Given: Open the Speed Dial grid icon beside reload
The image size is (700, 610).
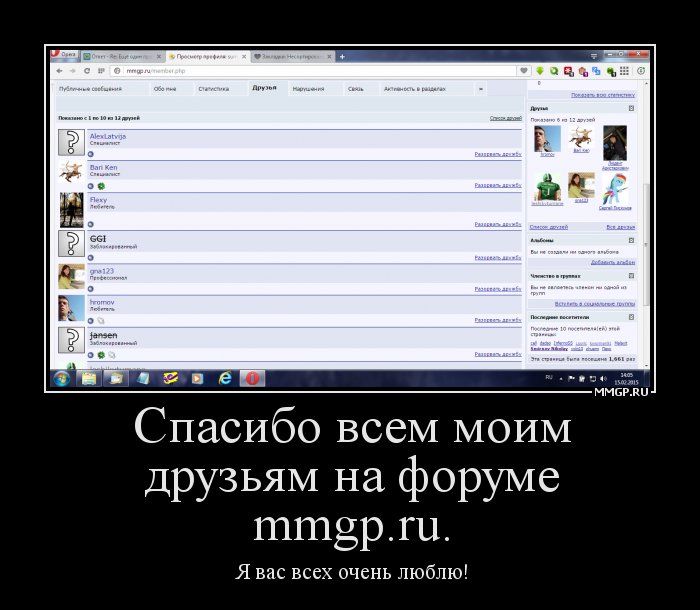Looking at the screenshot, I should pyautogui.click(x=101, y=71).
